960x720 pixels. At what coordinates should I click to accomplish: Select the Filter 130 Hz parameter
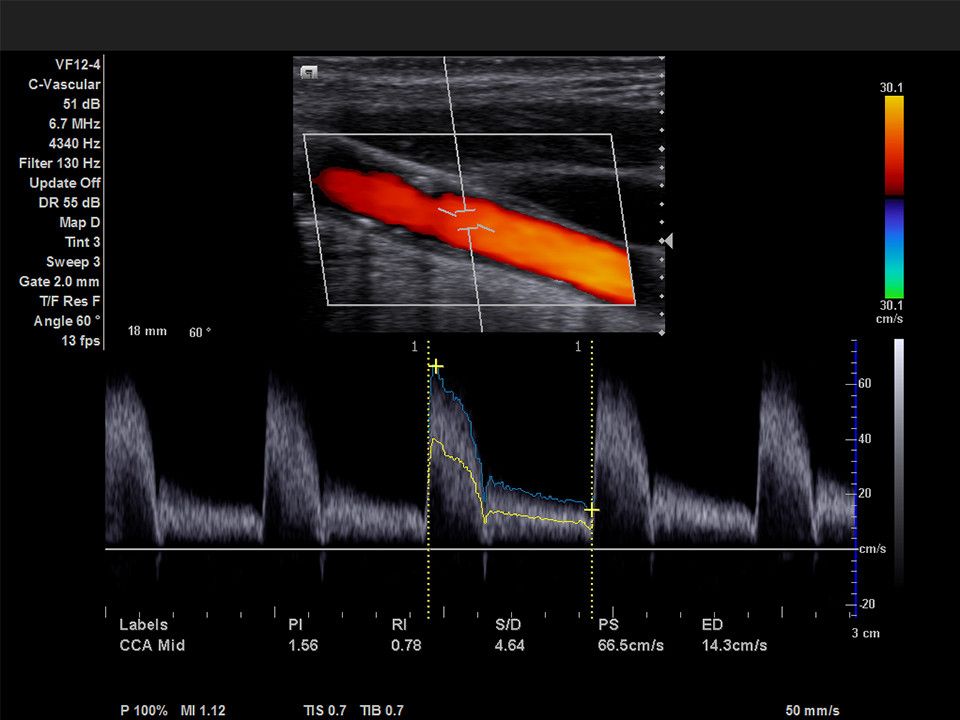pos(60,163)
